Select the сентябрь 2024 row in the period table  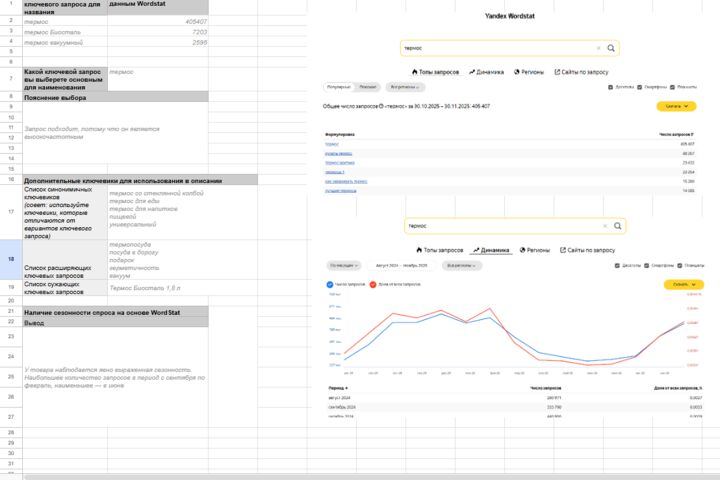point(515,407)
